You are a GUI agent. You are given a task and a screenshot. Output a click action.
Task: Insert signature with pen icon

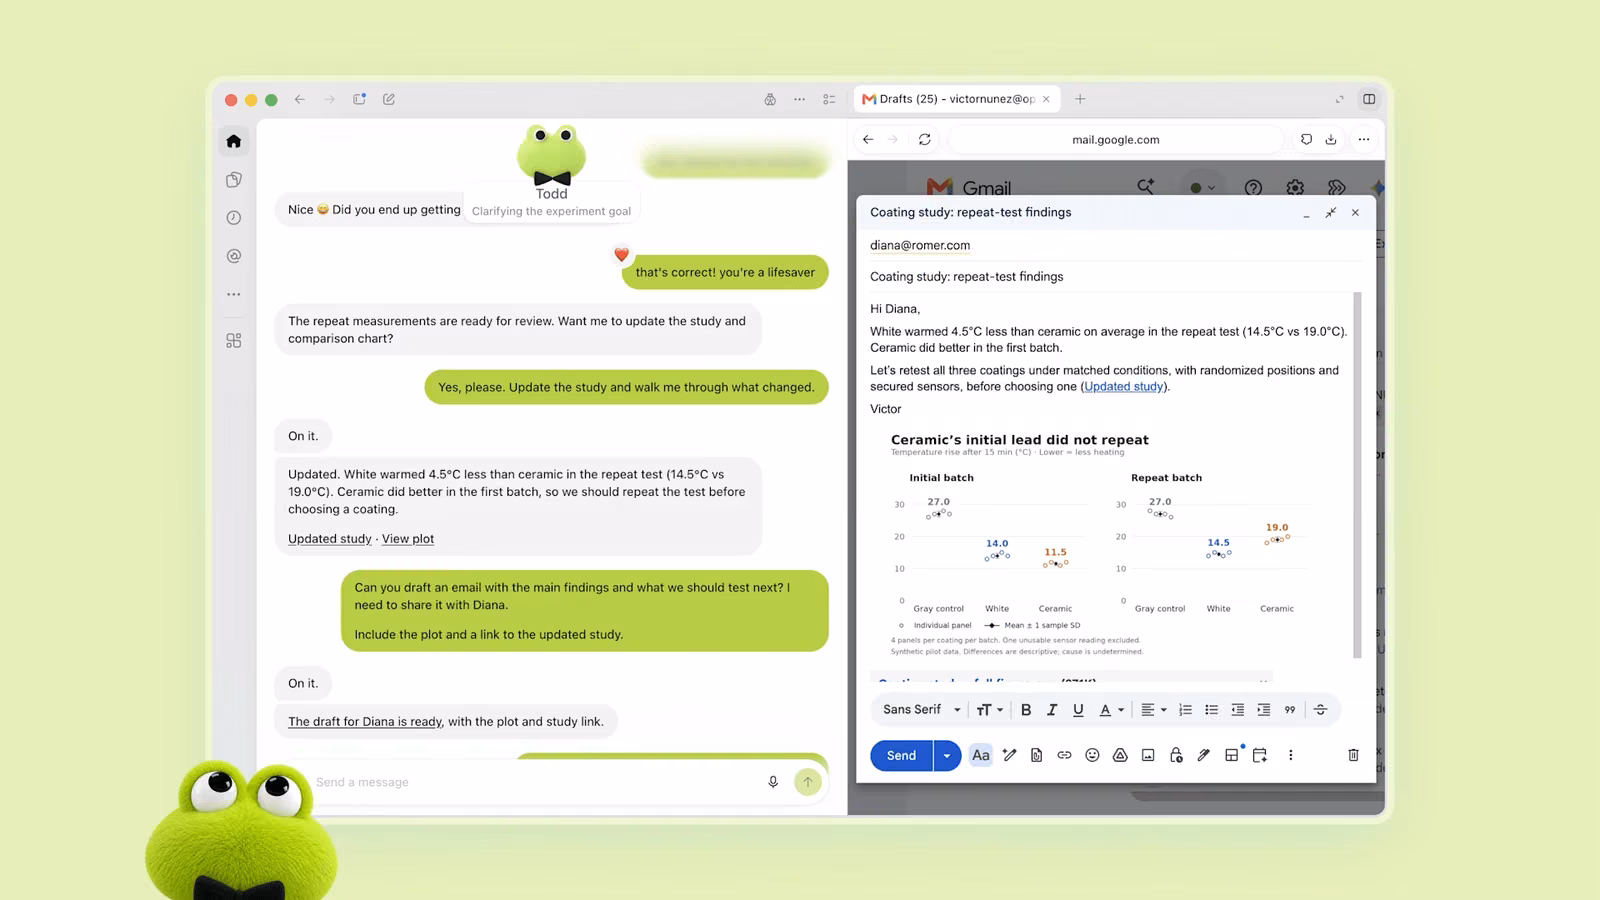1204,756
